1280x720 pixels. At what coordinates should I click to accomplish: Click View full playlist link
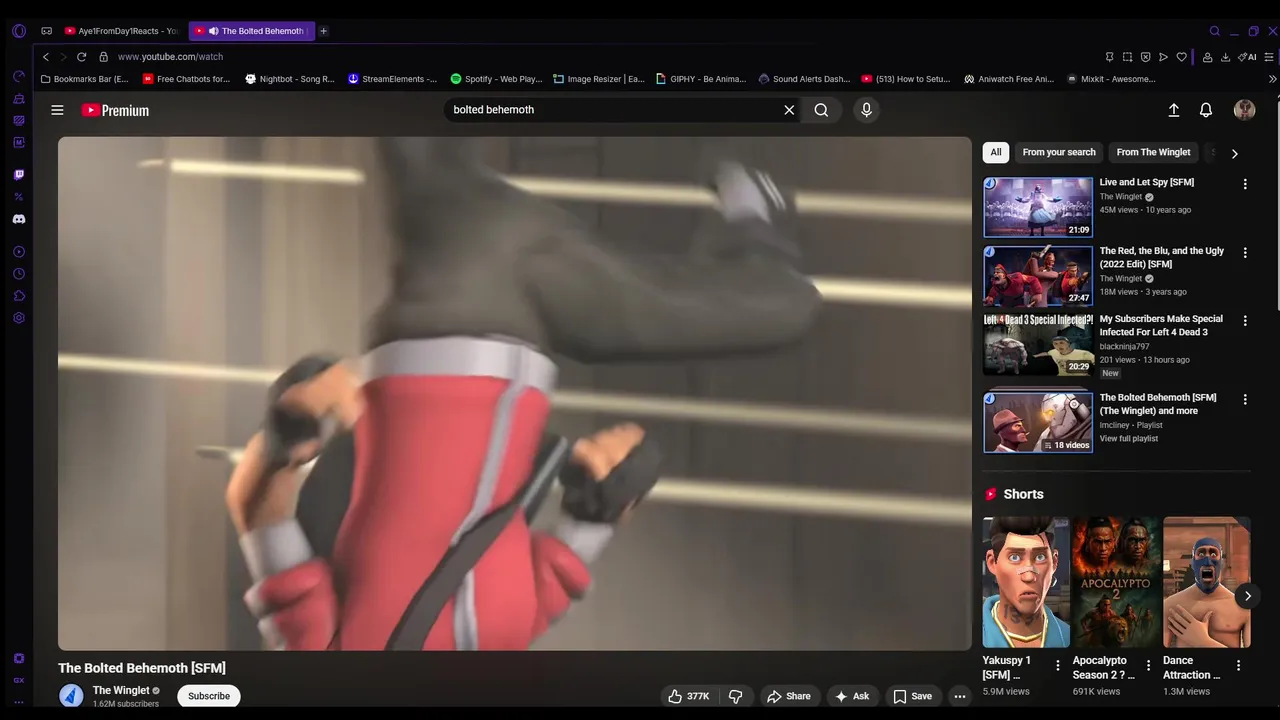tap(1129, 439)
